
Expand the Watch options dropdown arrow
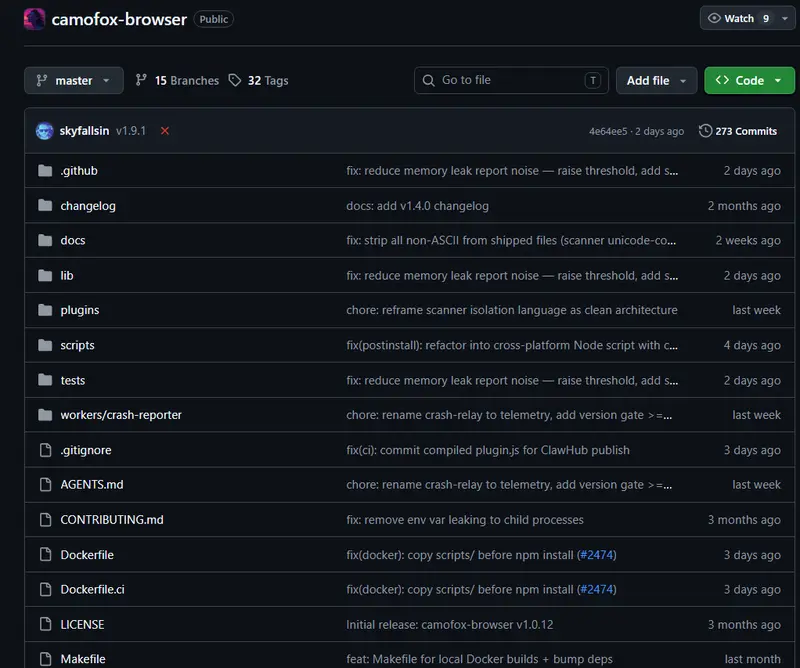tap(785, 18)
